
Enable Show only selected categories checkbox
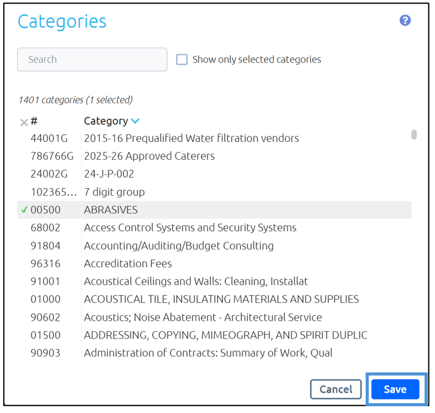(182, 60)
